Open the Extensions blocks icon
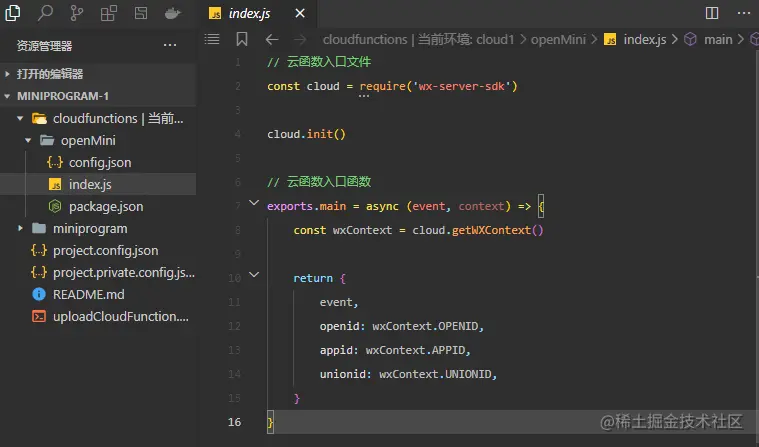Viewport: 759px width, 447px height. point(108,13)
